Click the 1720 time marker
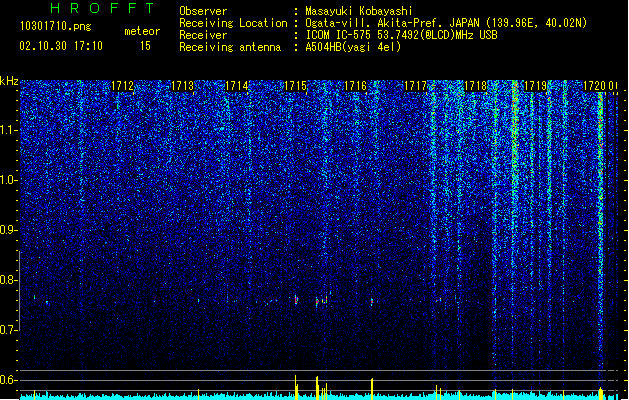Image resolution: width=629 pixels, height=400 pixels. pyautogui.click(x=595, y=86)
